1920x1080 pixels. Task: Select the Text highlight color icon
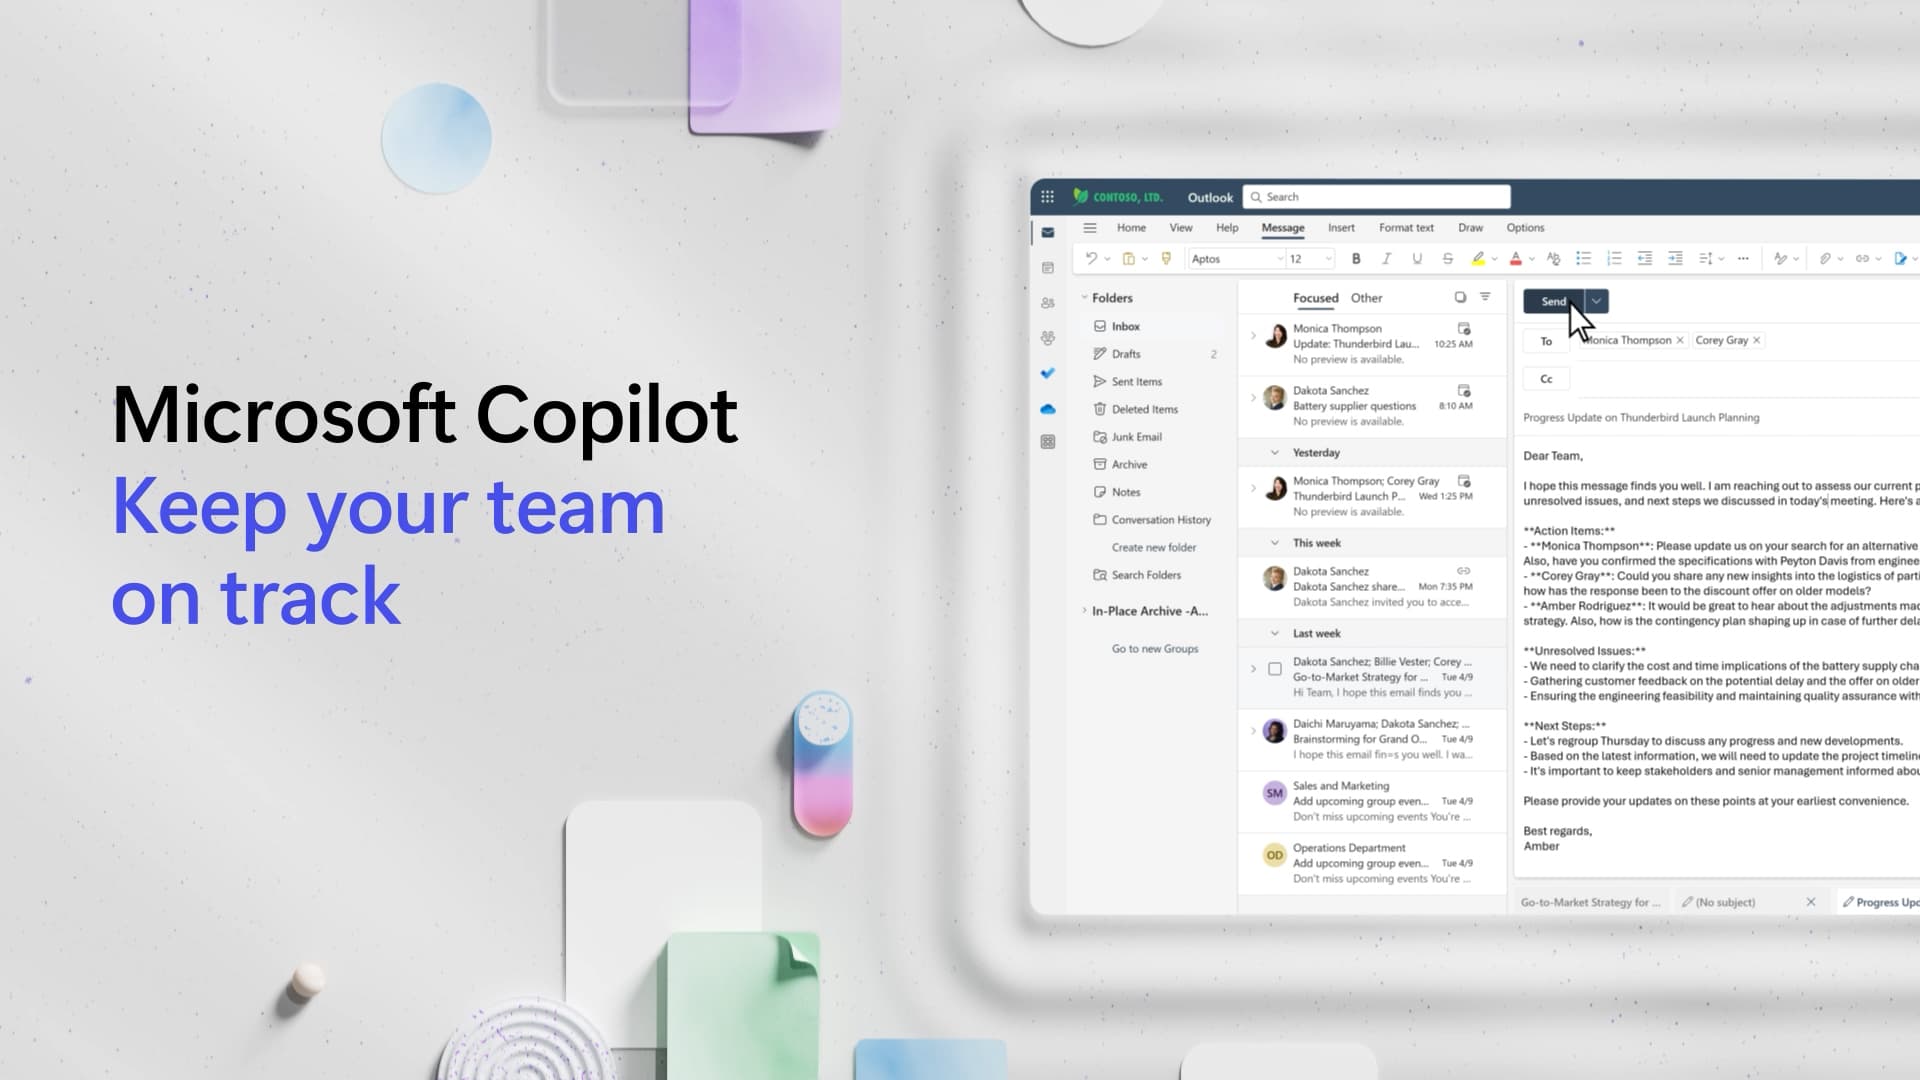point(1478,257)
